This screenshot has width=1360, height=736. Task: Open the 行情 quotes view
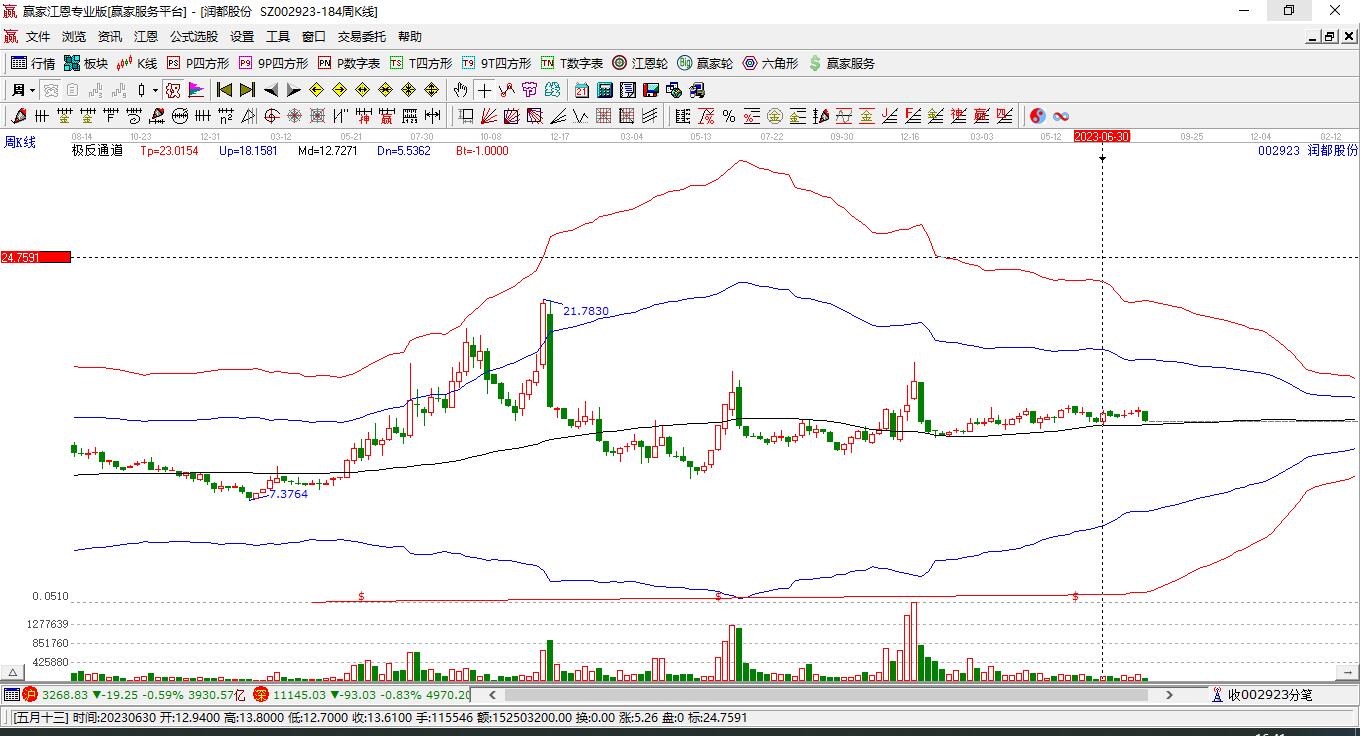point(33,63)
